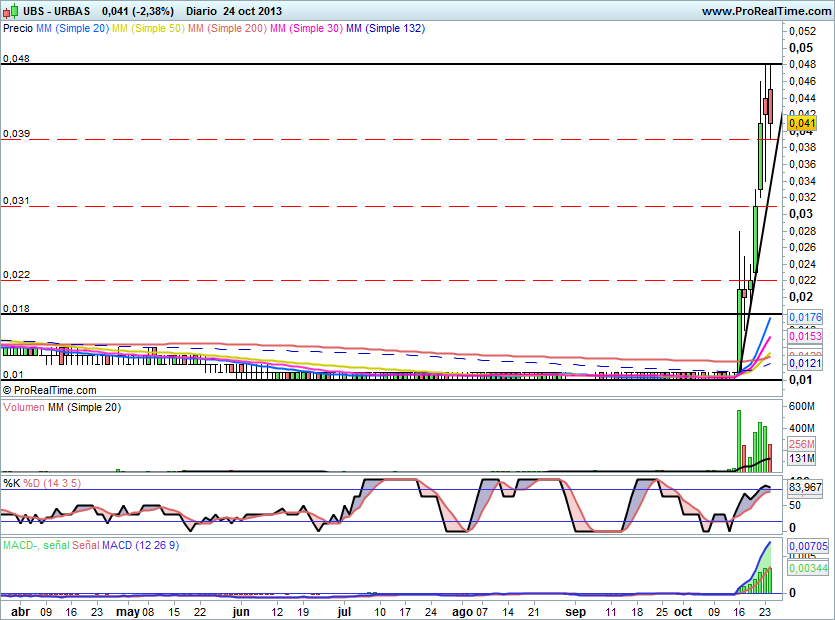This screenshot has width=835, height=620.
Task: Select the 0,031 red dashed line label
Action: click(15, 201)
